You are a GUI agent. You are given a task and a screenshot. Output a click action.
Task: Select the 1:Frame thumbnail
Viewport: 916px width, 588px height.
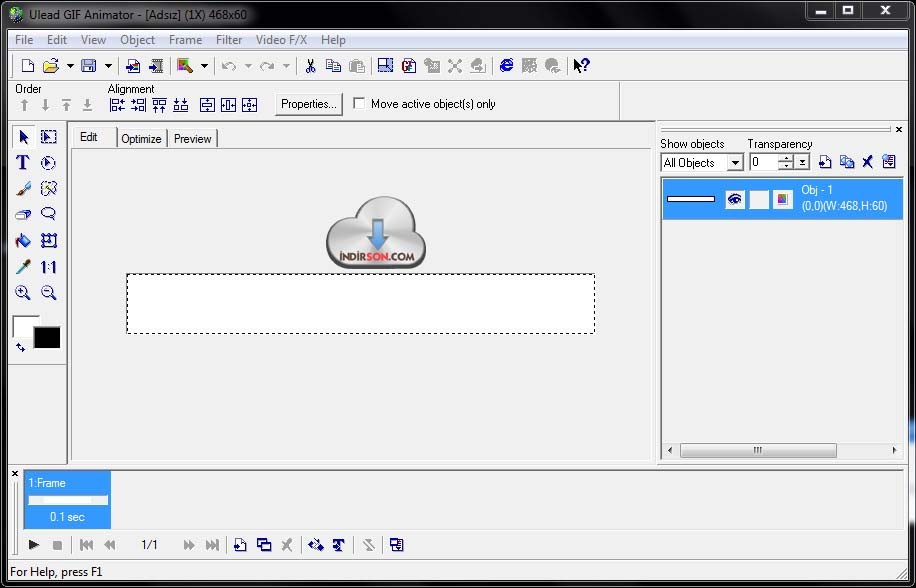click(x=67, y=500)
